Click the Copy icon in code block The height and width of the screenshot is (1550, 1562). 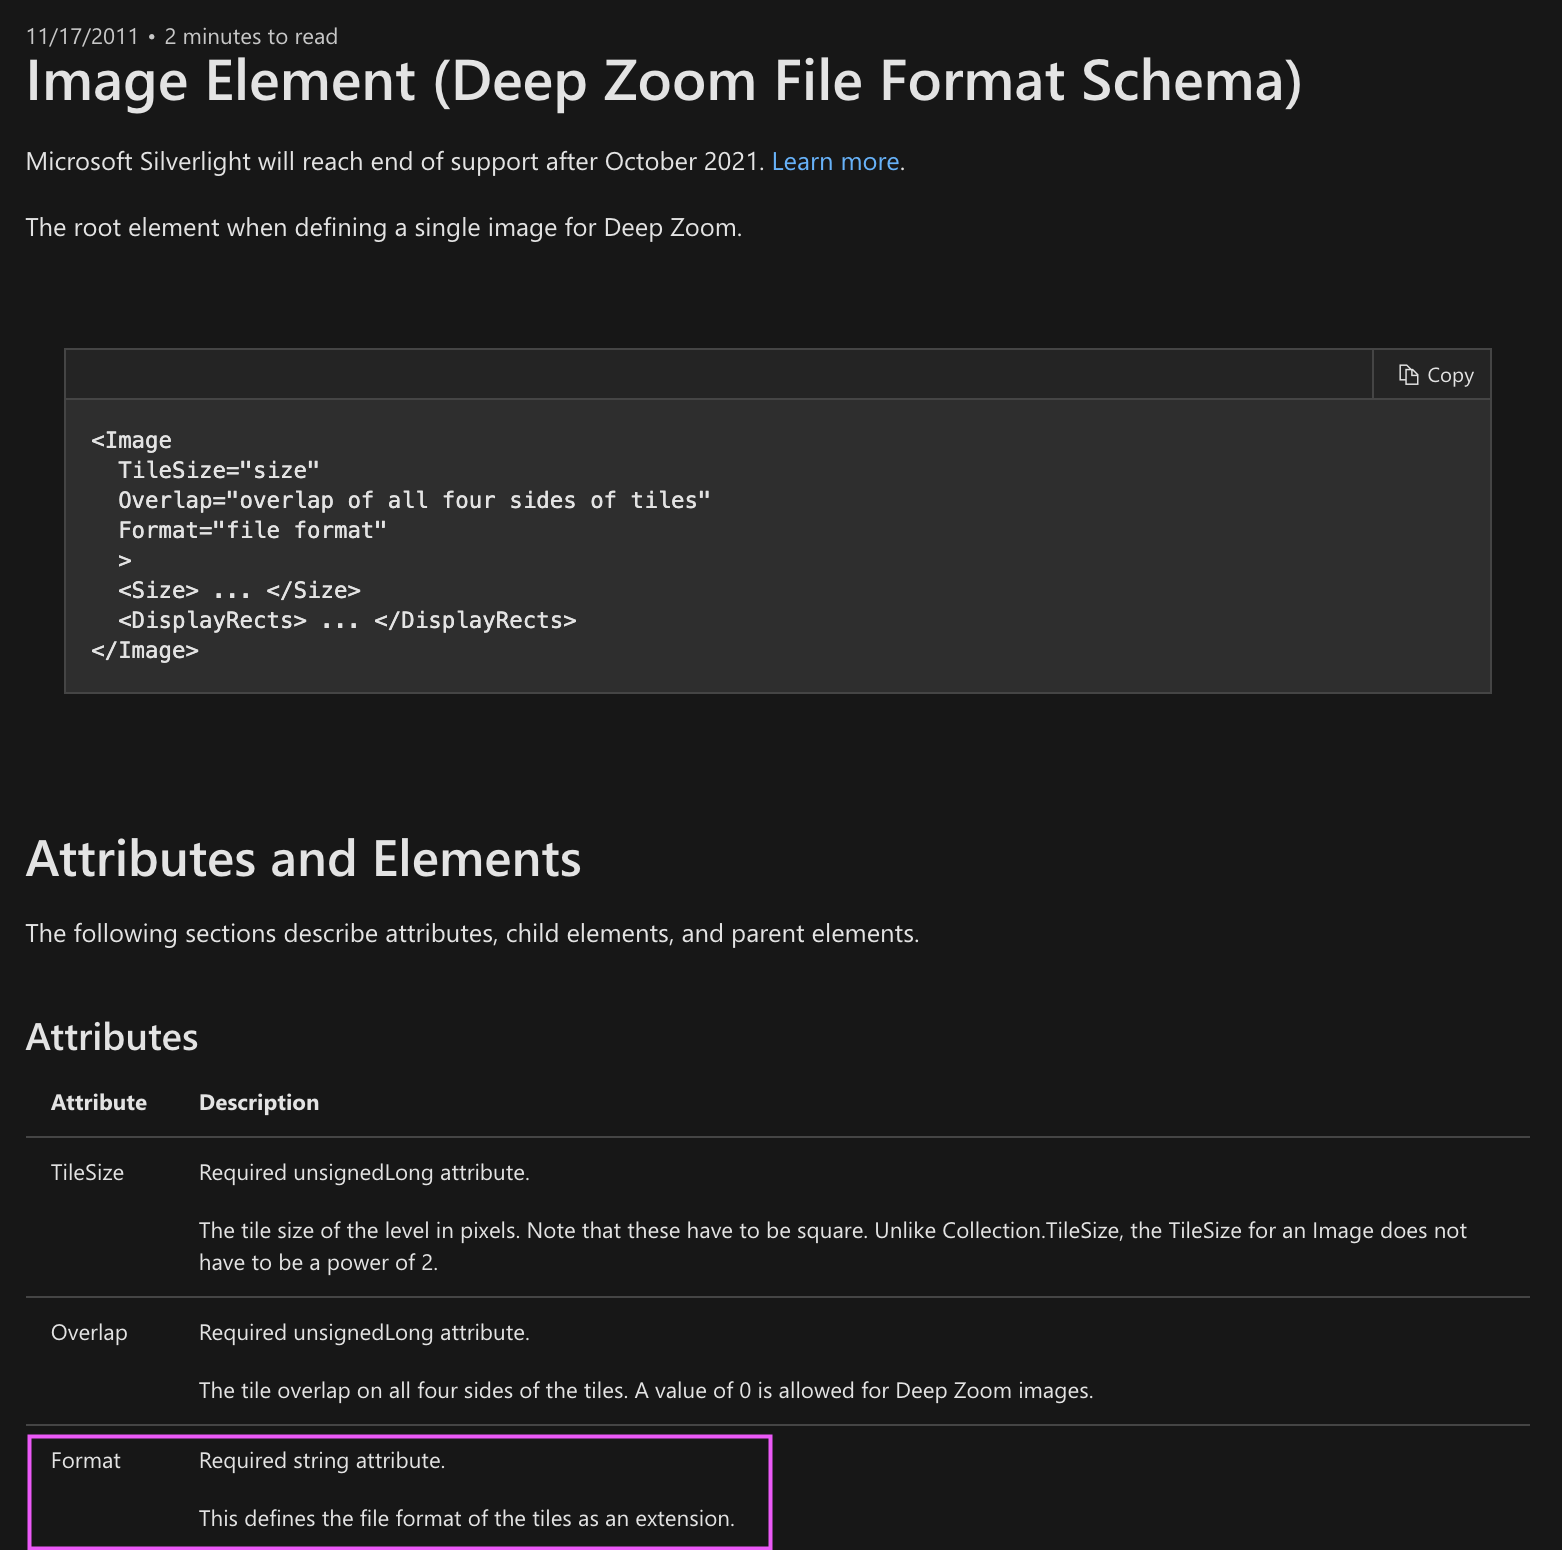pos(1408,375)
